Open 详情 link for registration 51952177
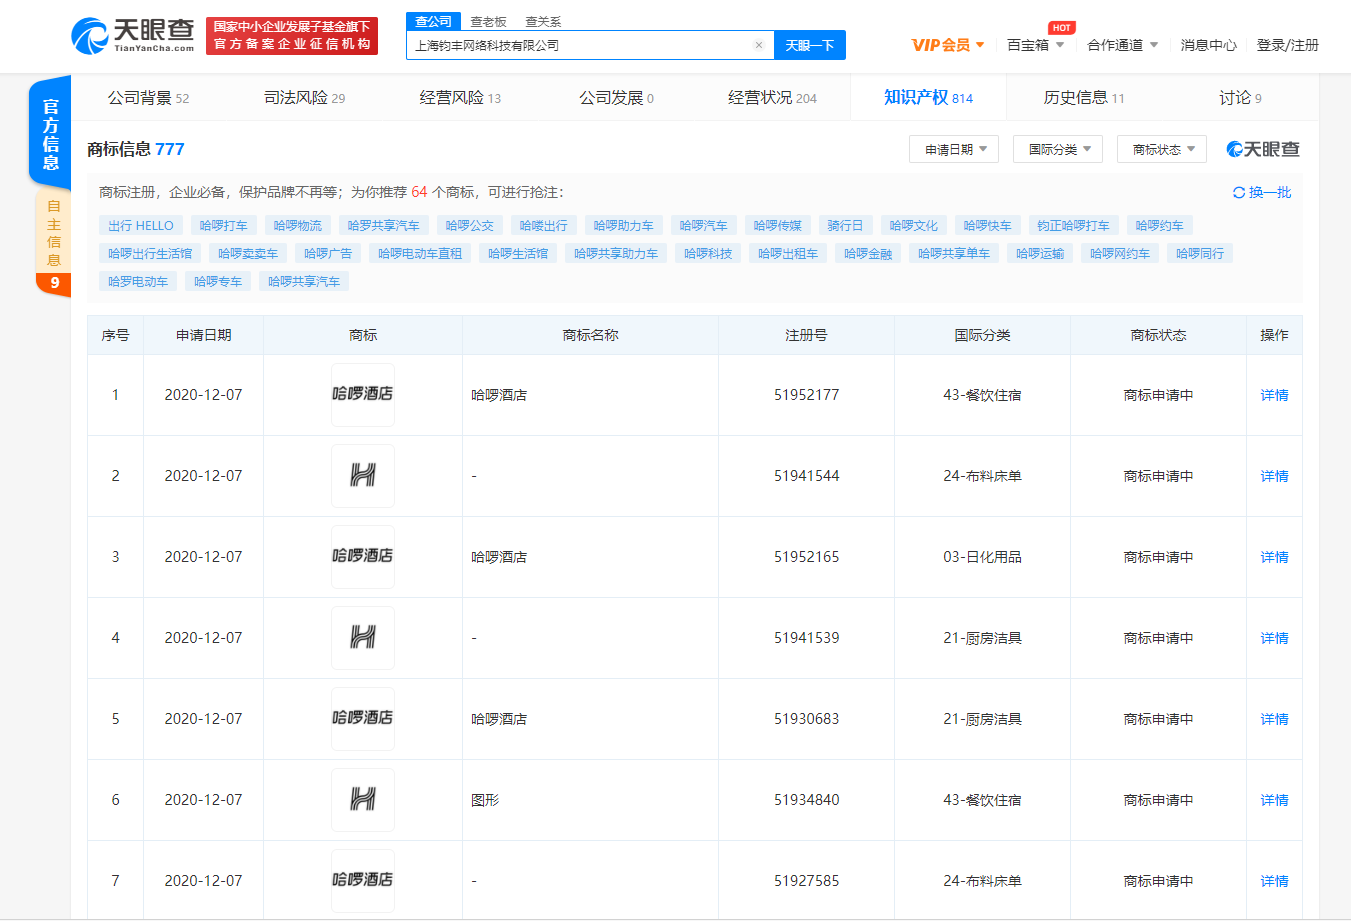The image size is (1351, 921). click(x=1274, y=395)
